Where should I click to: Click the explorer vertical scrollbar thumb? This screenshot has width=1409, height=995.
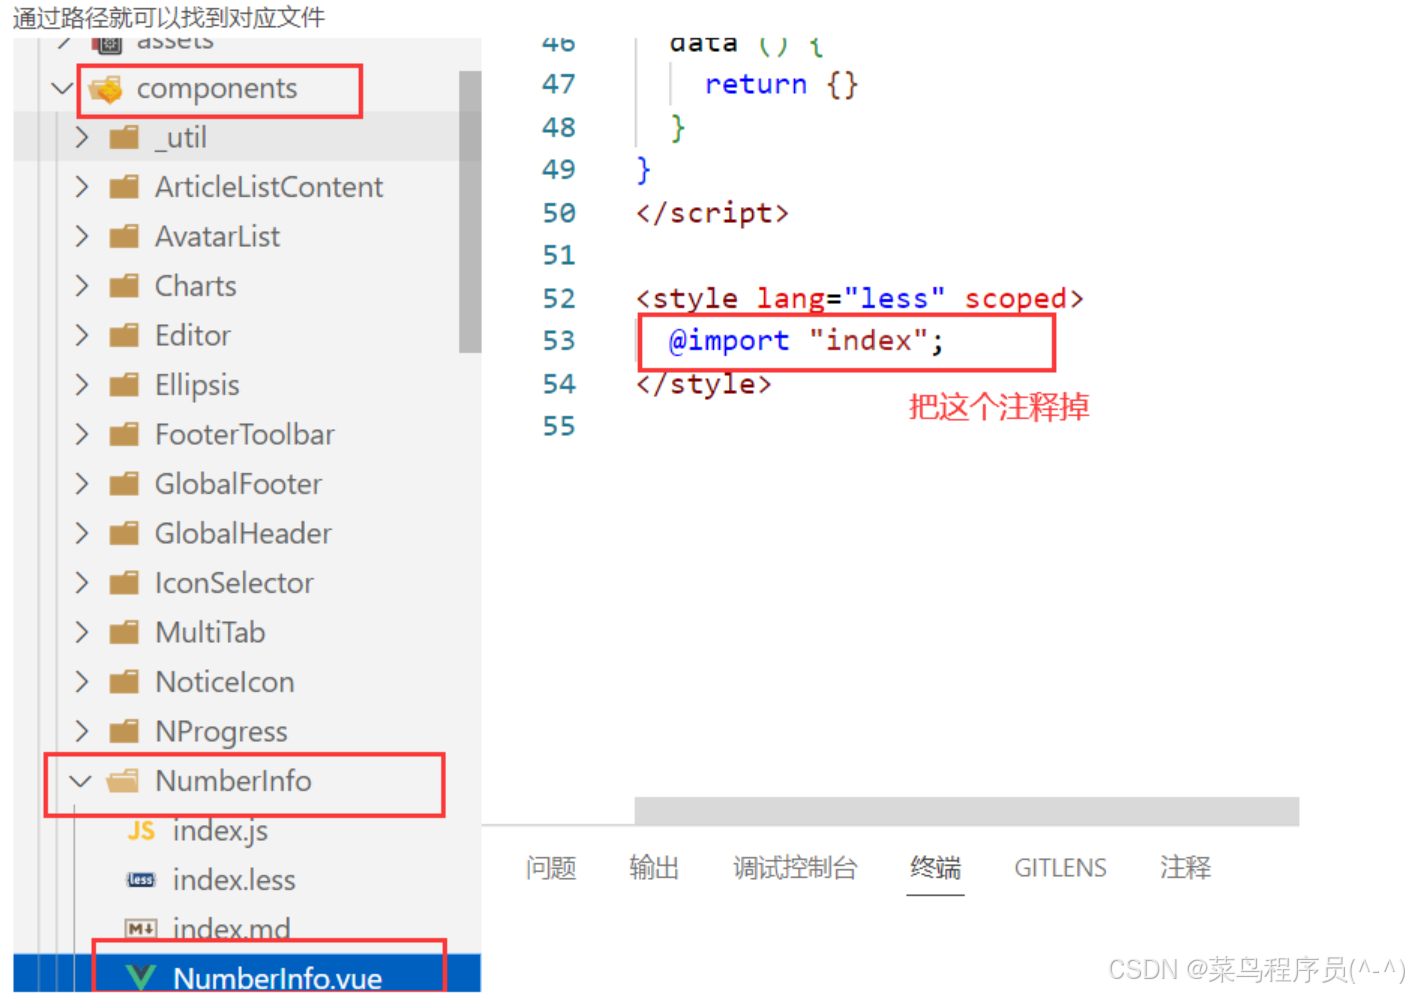[469, 212]
